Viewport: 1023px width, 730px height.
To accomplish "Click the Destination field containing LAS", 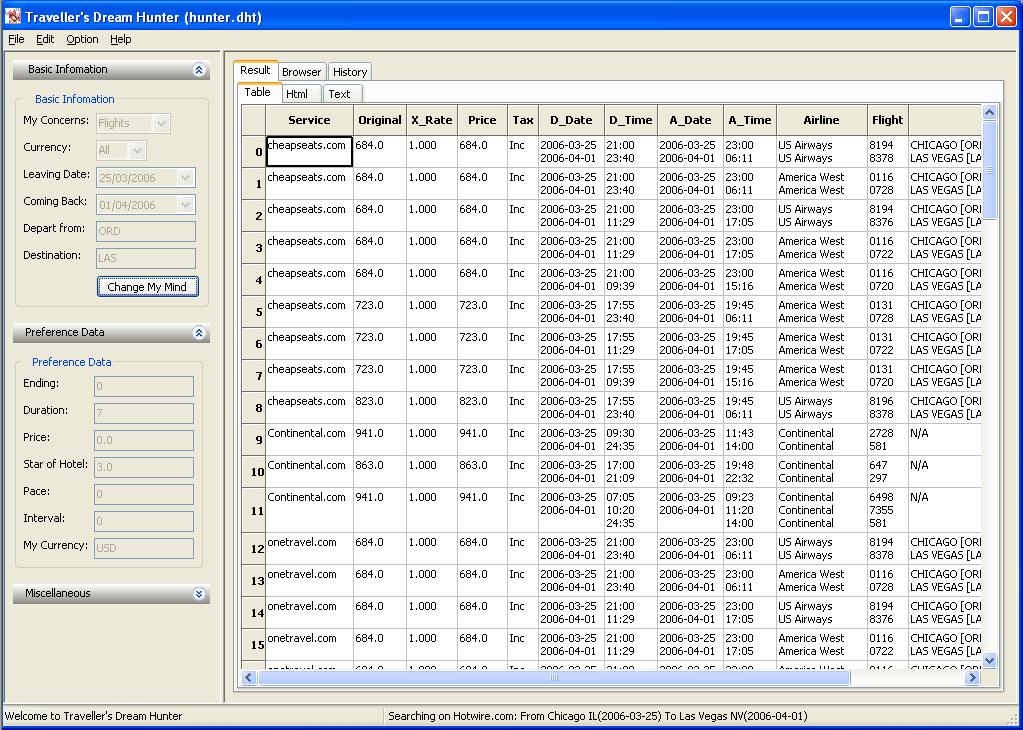I will 145,258.
